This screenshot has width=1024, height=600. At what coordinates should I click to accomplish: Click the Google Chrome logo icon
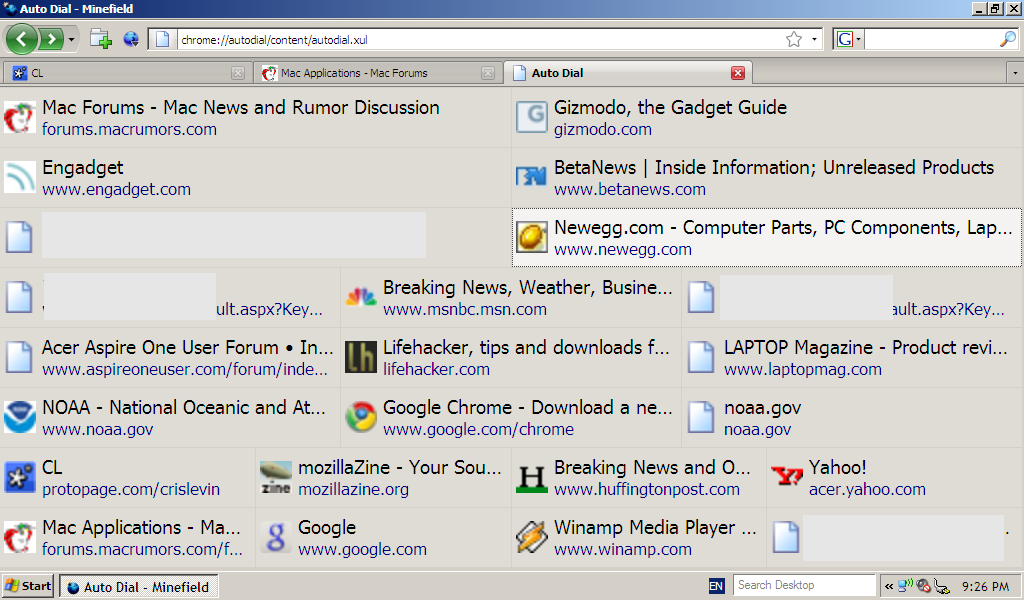pyautogui.click(x=360, y=417)
